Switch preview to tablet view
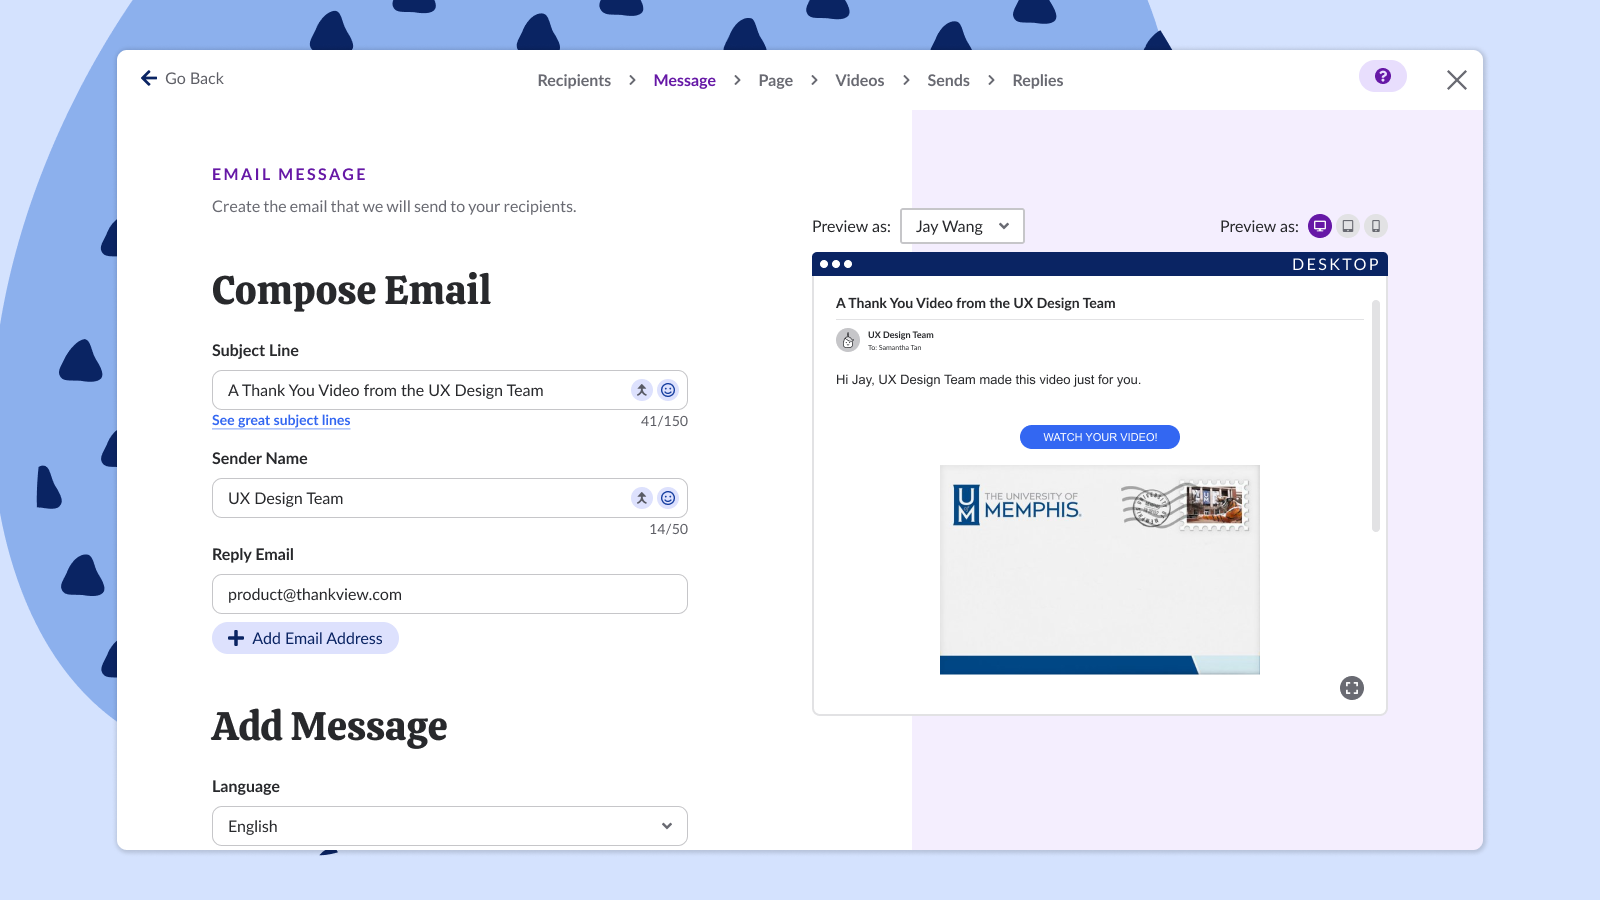Image resolution: width=1600 pixels, height=900 pixels. pyautogui.click(x=1348, y=226)
